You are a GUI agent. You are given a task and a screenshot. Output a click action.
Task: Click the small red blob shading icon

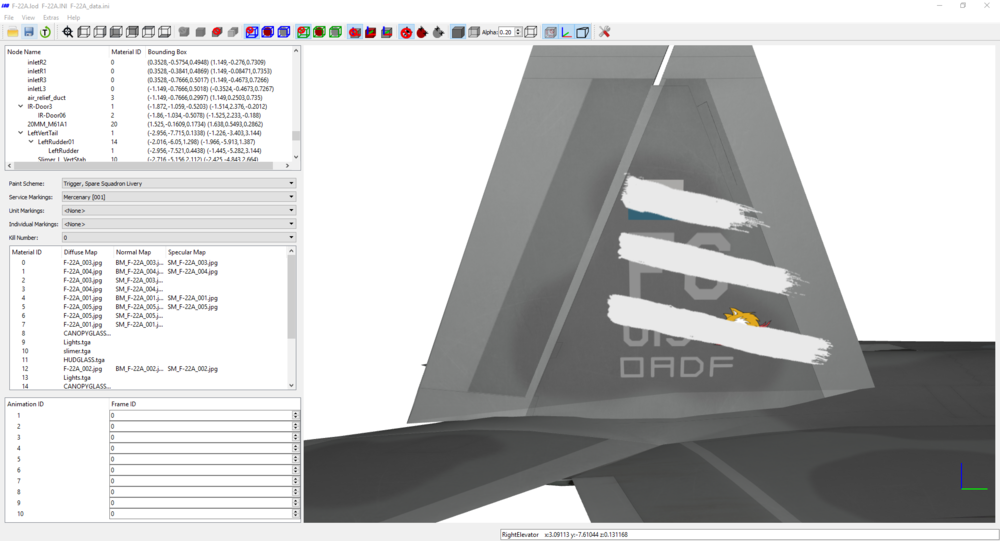point(217,32)
